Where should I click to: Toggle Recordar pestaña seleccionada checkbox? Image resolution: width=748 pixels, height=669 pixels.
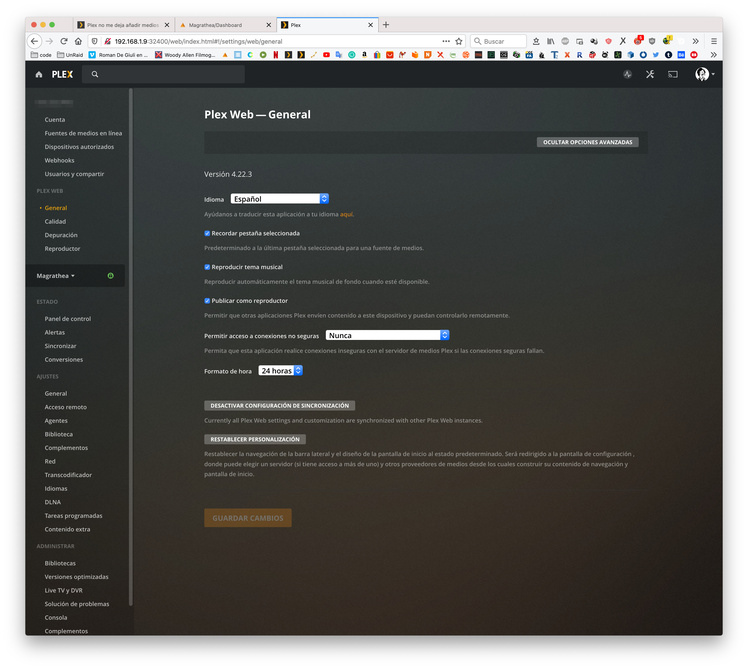pos(207,233)
